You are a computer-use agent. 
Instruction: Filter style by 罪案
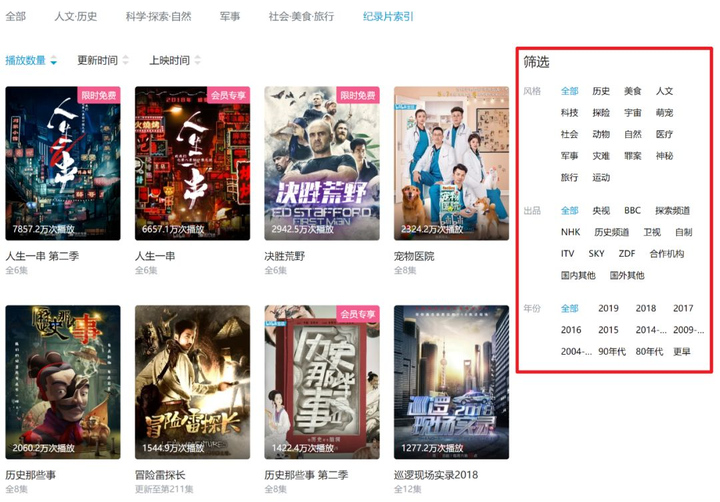click(x=633, y=156)
